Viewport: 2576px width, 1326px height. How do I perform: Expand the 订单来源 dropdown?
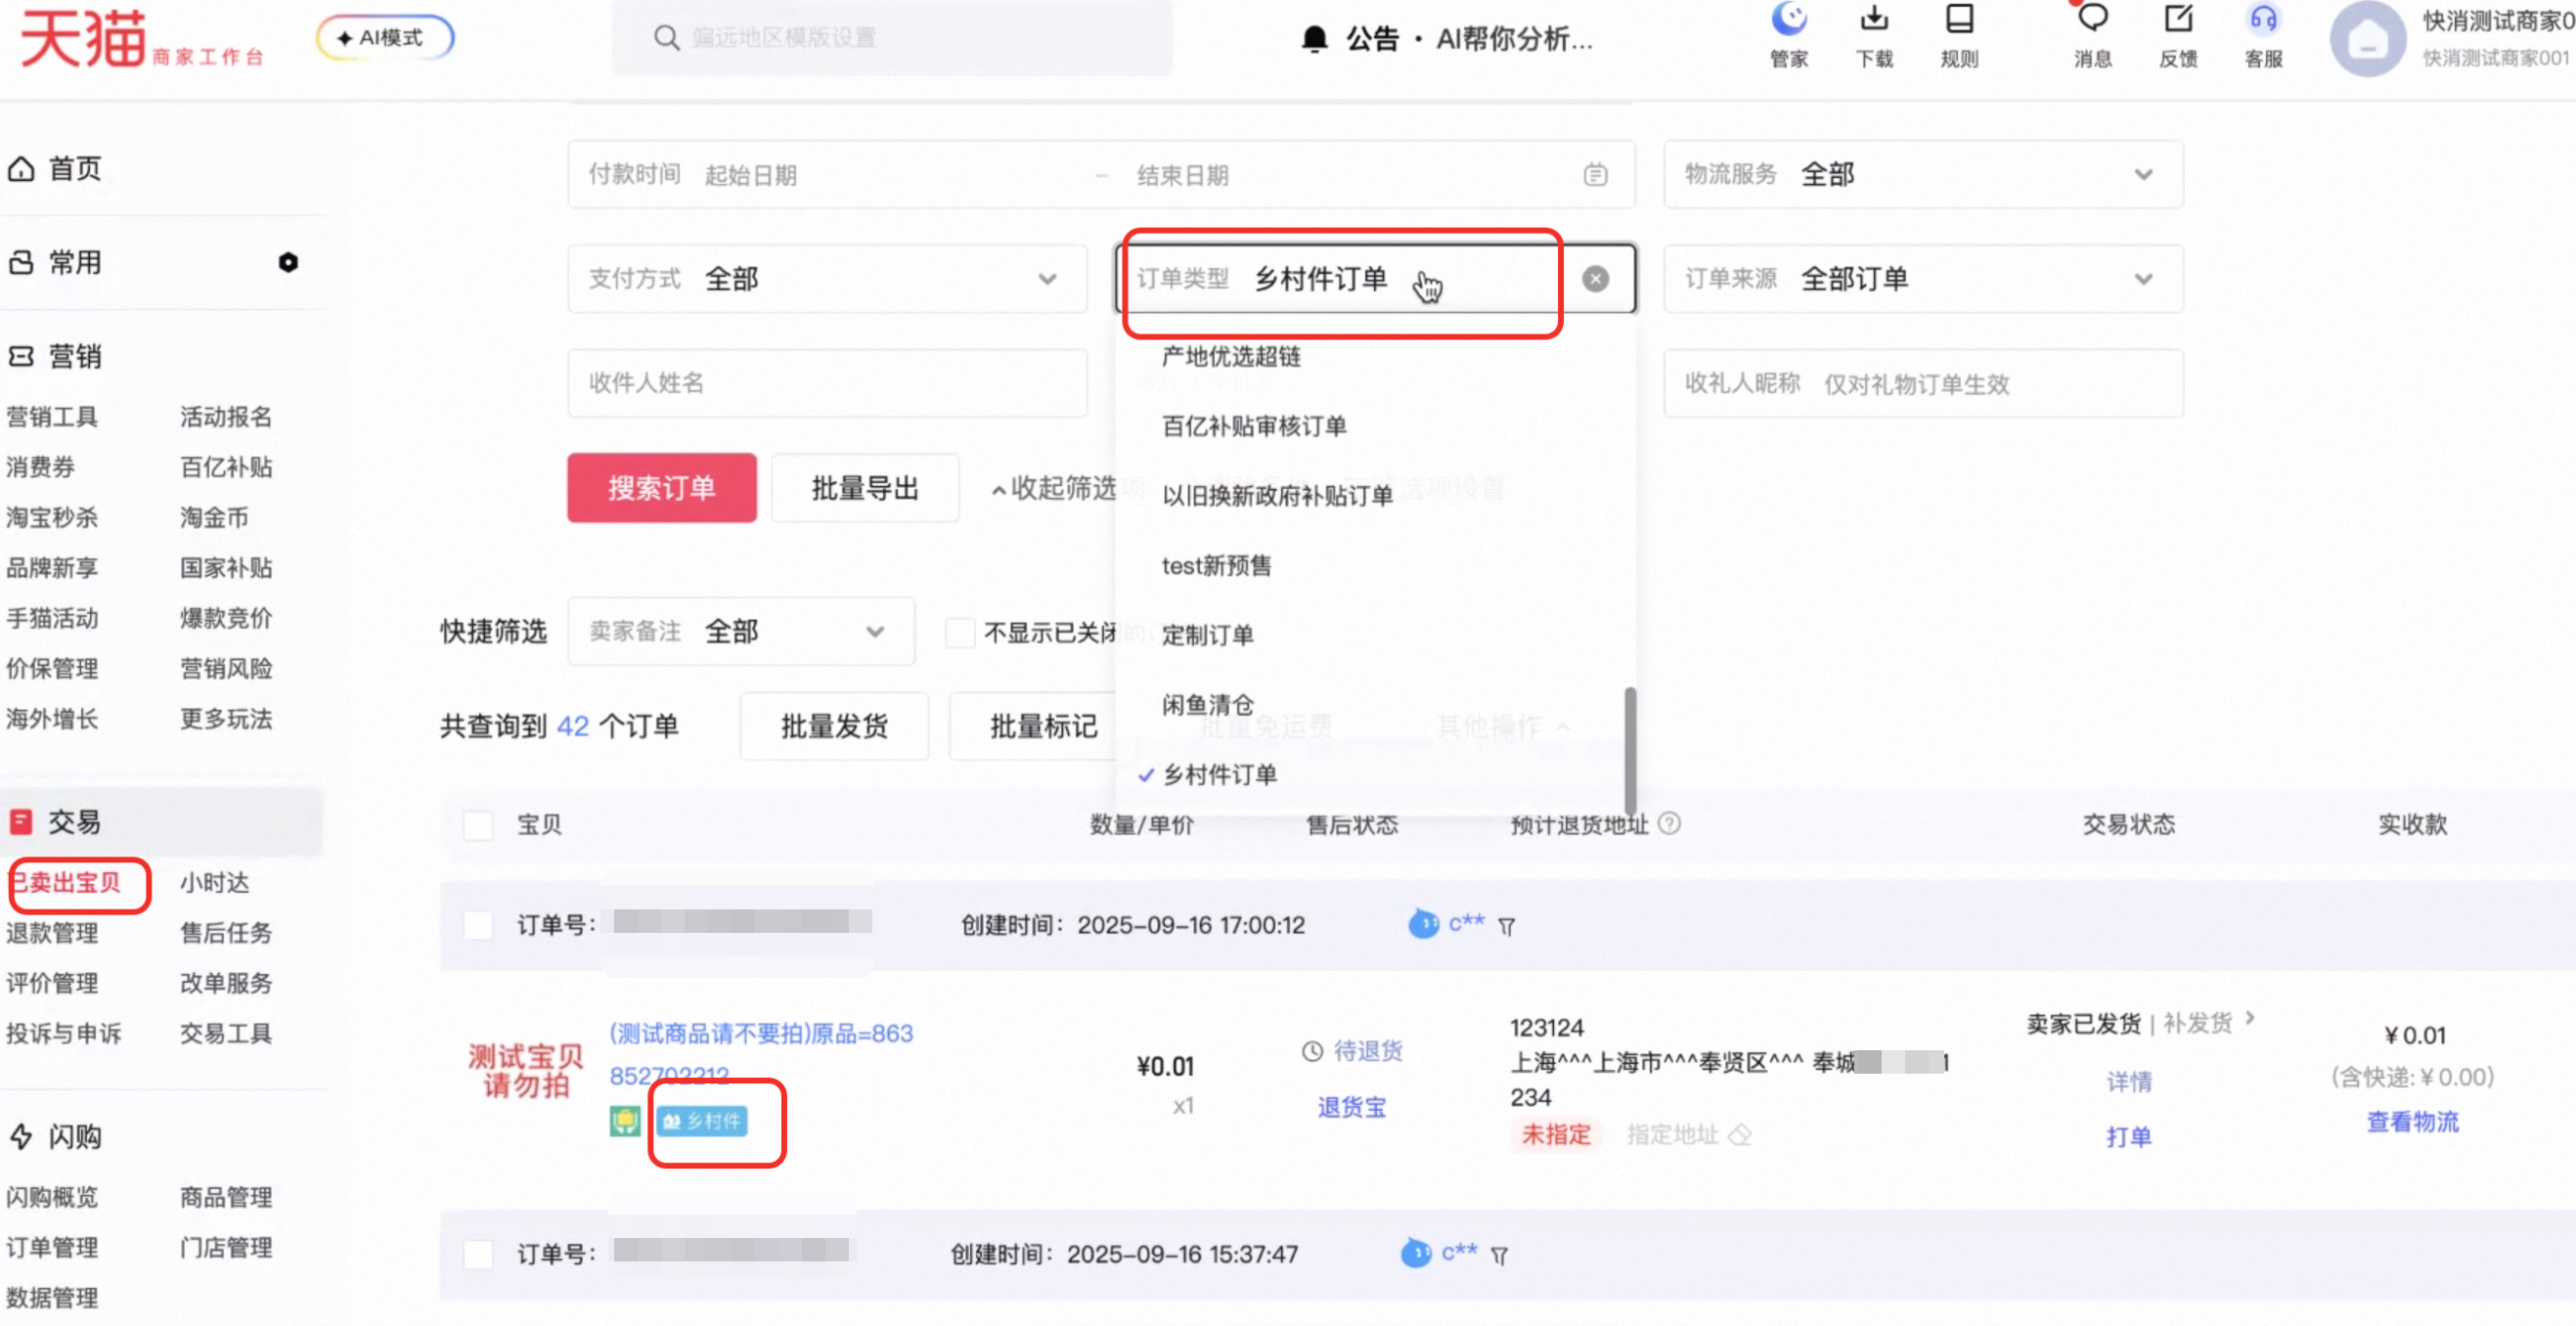coord(1923,279)
